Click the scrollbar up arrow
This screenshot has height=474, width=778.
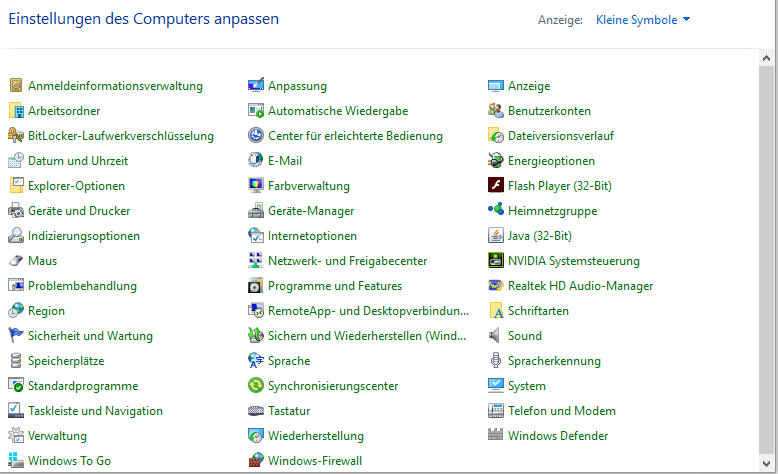click(766, 58)
